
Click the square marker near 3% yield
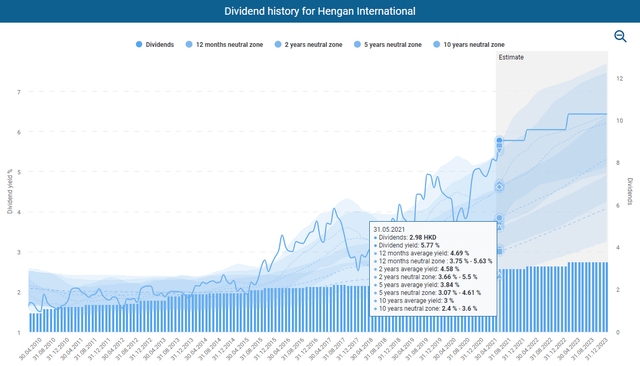click(x=499, y=251)
